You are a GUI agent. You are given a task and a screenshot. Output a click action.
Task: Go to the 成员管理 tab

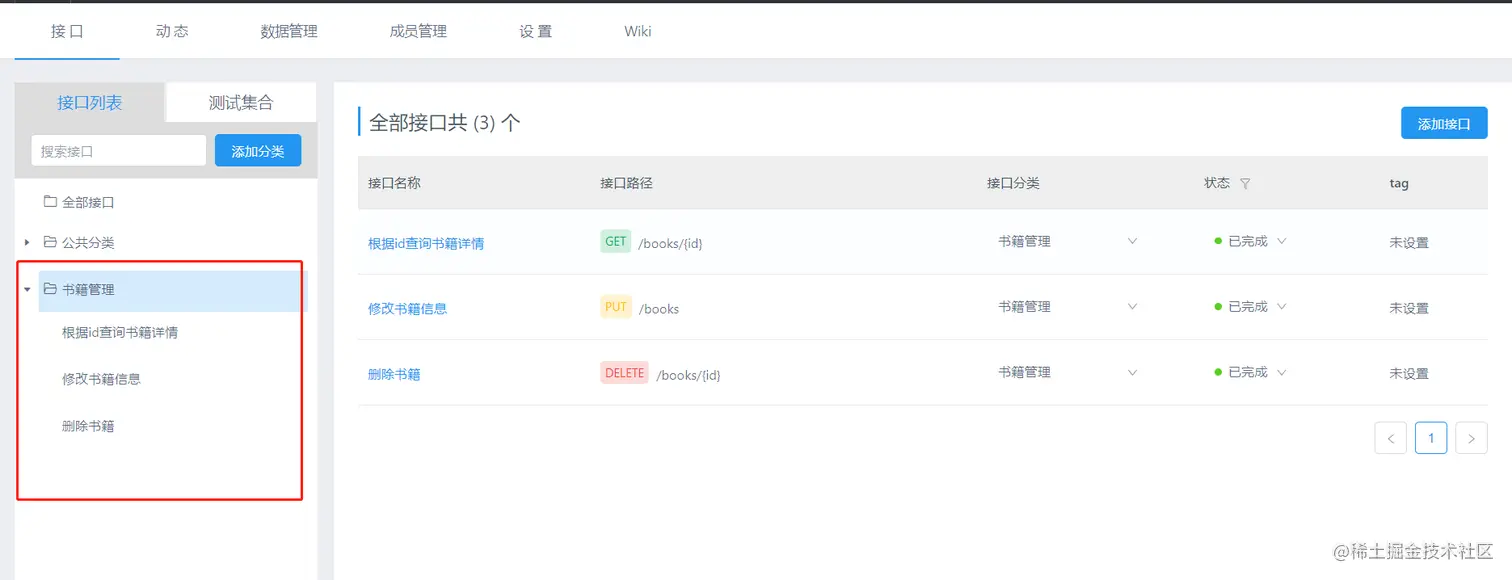(x=418, y=31)
